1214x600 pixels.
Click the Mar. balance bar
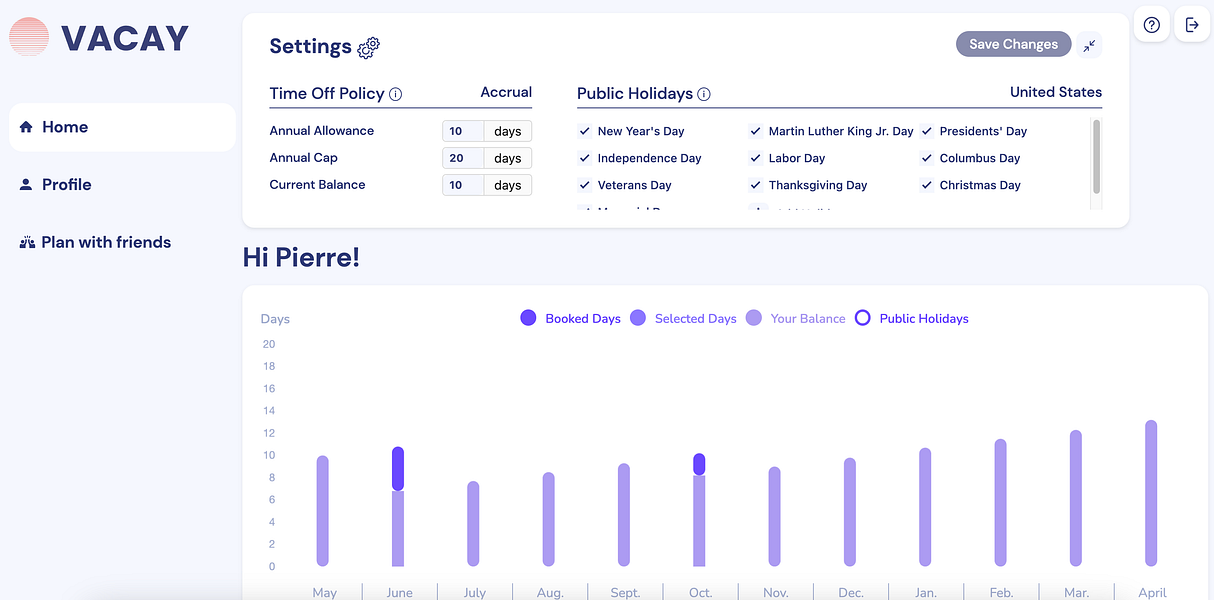(x=1076, y=498)
